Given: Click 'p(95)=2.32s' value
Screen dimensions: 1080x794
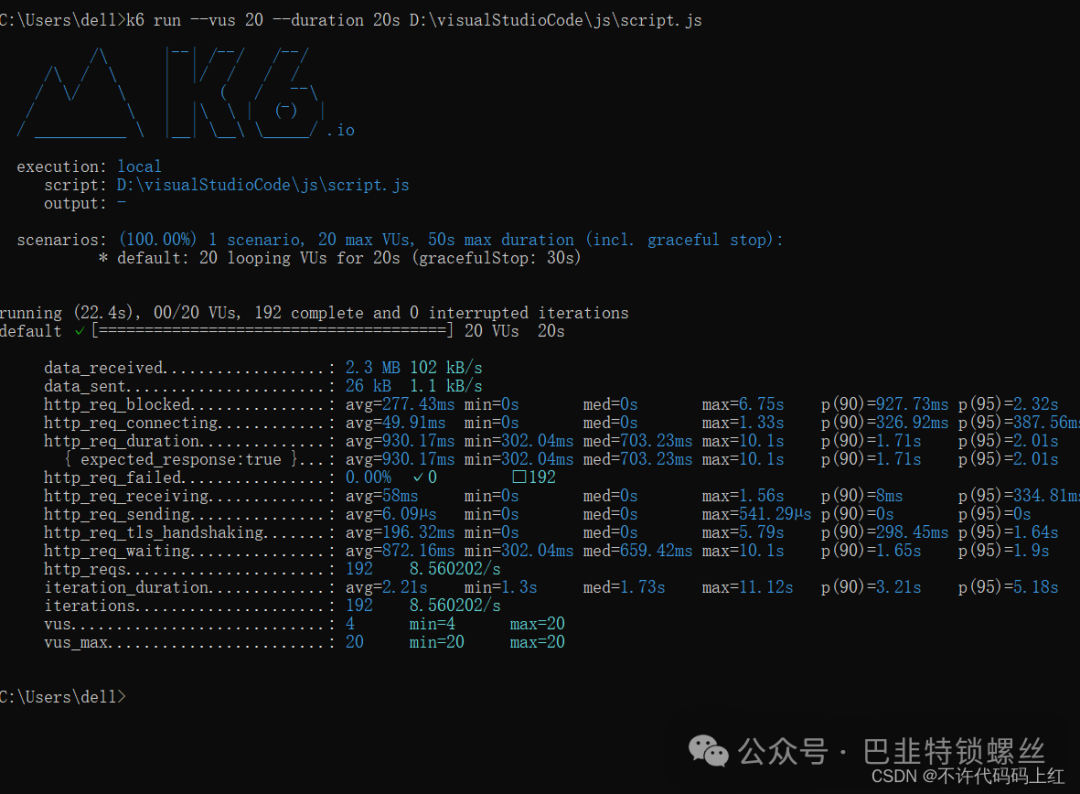Looking at the screenshot, I should point(1008,404).
